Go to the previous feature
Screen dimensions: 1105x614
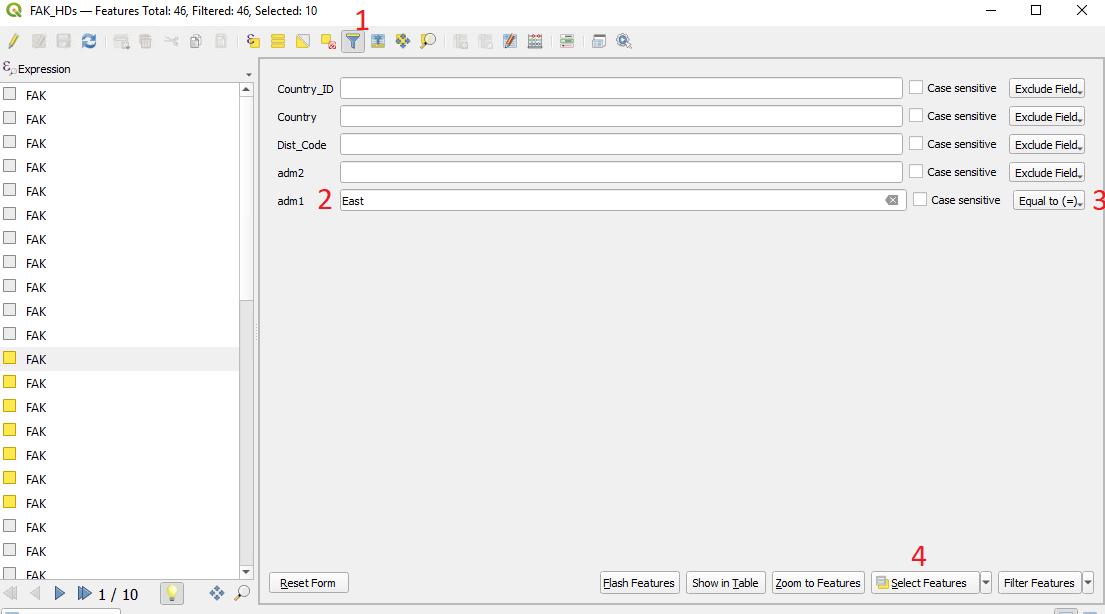[x=35, y=594]
